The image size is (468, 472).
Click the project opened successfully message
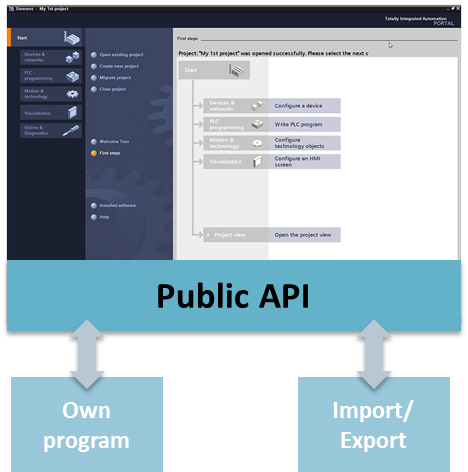(273, 53)
